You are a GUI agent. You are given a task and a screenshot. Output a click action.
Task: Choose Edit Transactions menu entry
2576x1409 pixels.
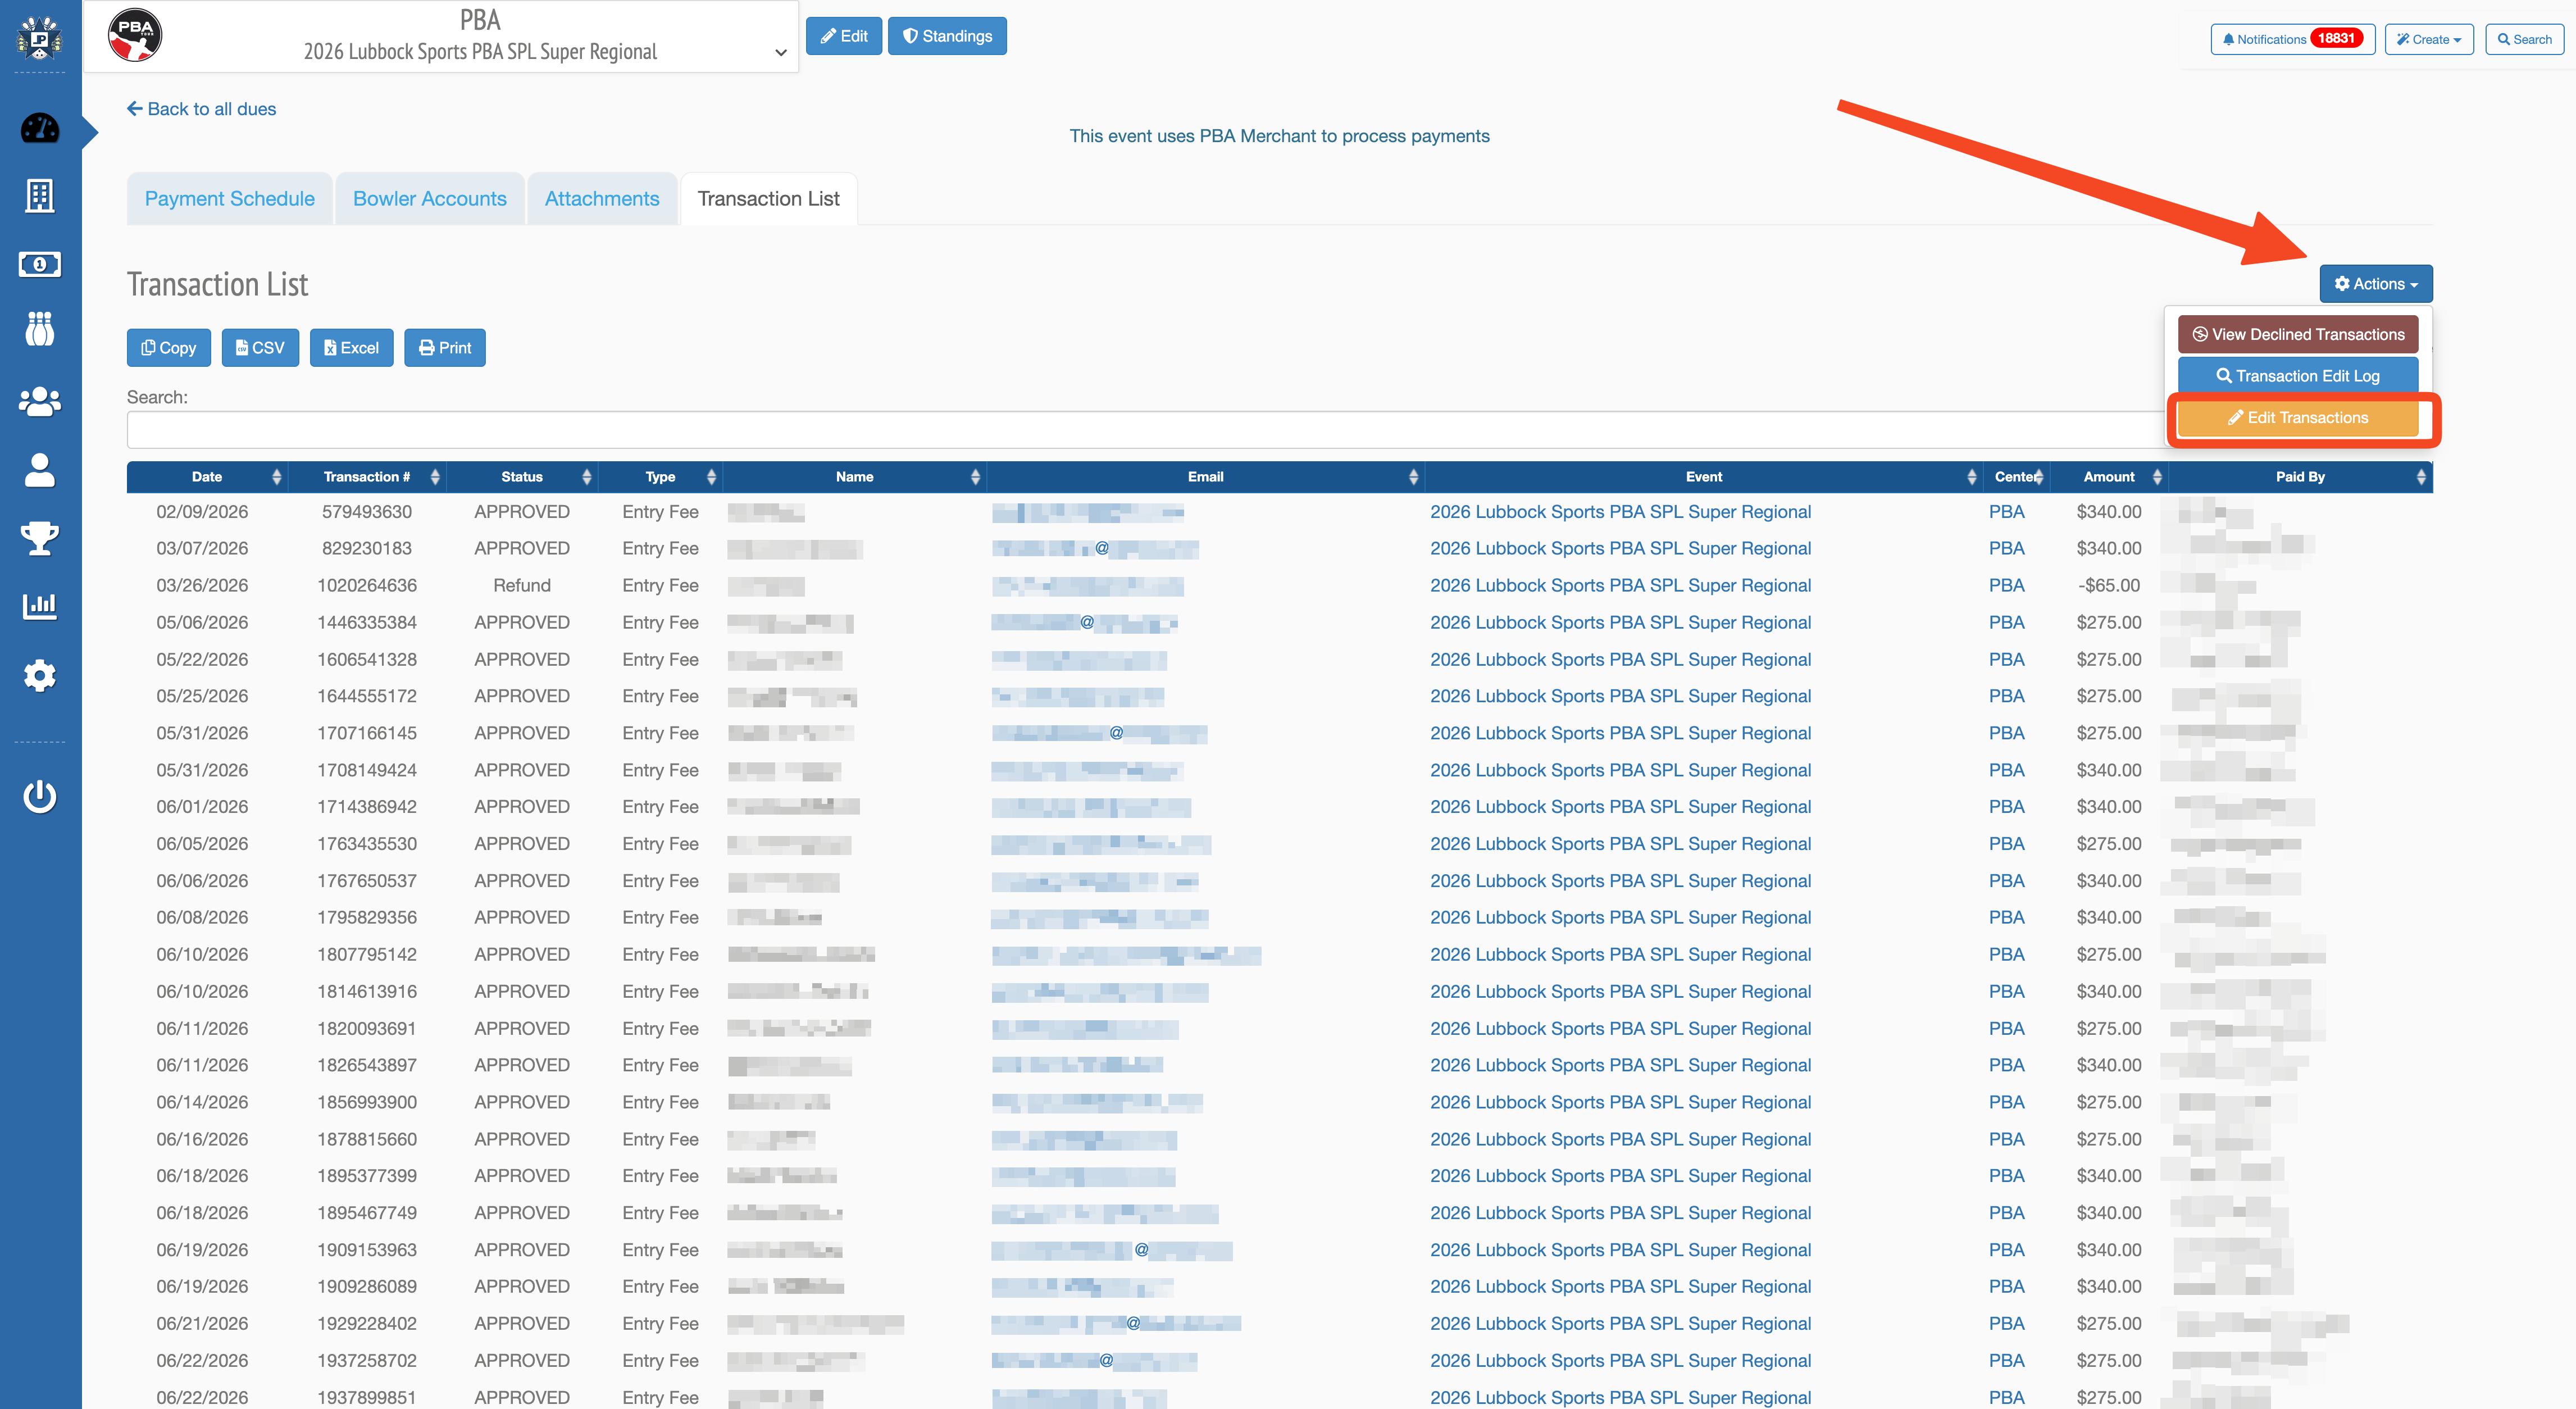point(2298,418)
